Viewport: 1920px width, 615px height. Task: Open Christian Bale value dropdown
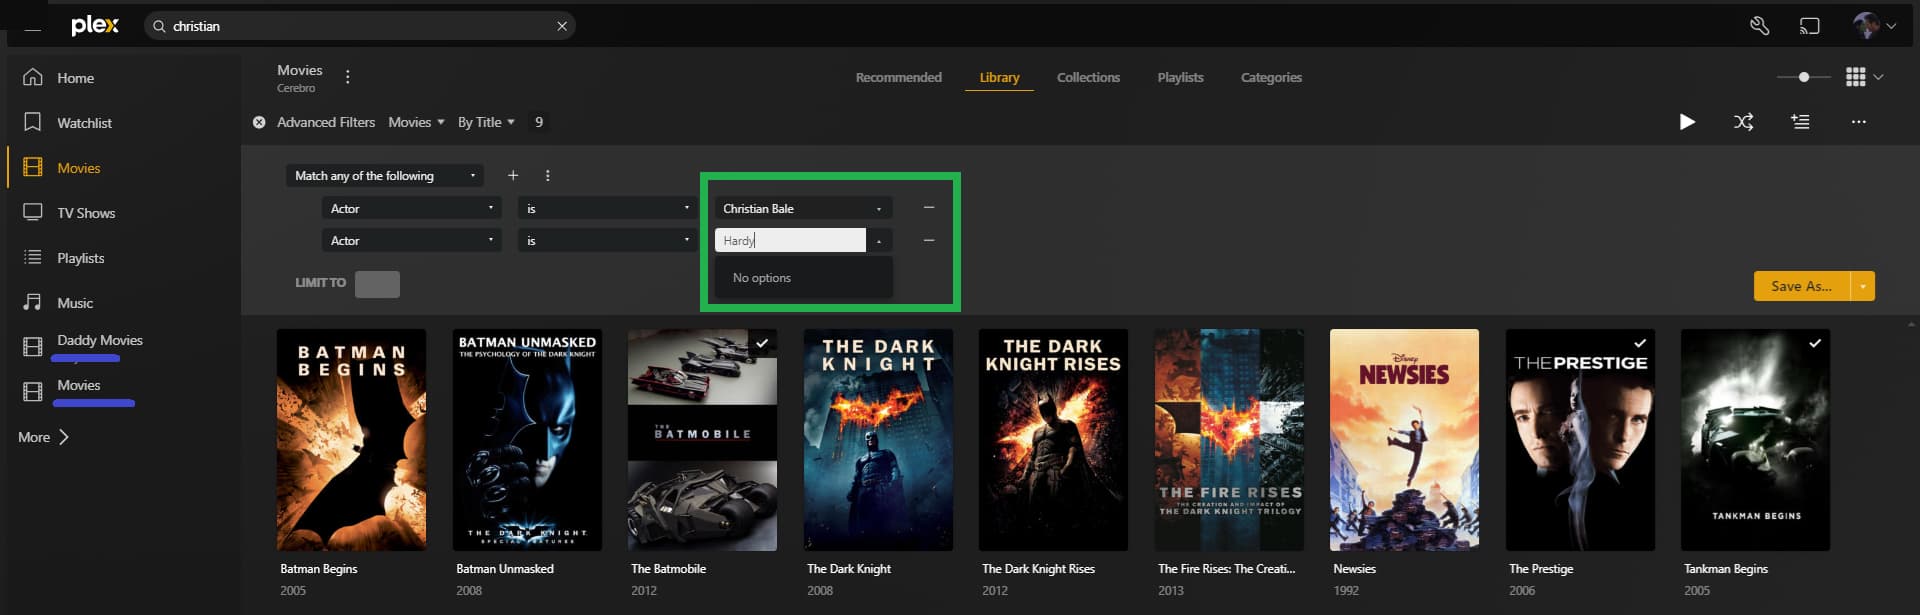[803, 208]
